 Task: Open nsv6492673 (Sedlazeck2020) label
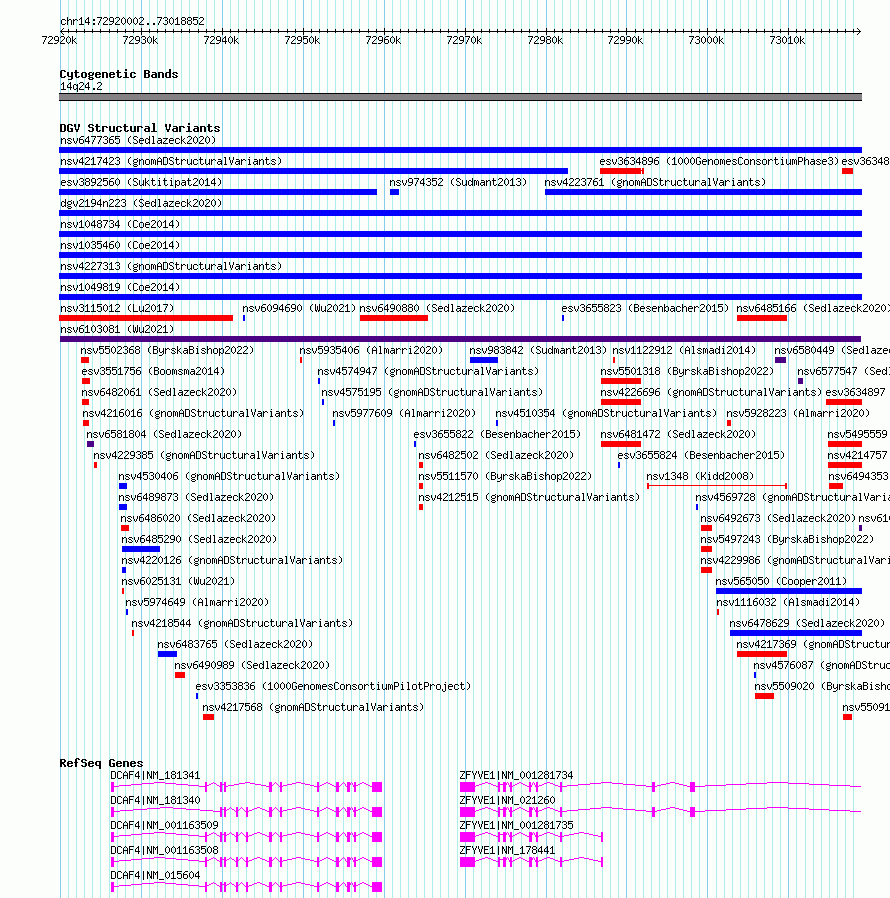pyautogui.click(x=778, y=518)
